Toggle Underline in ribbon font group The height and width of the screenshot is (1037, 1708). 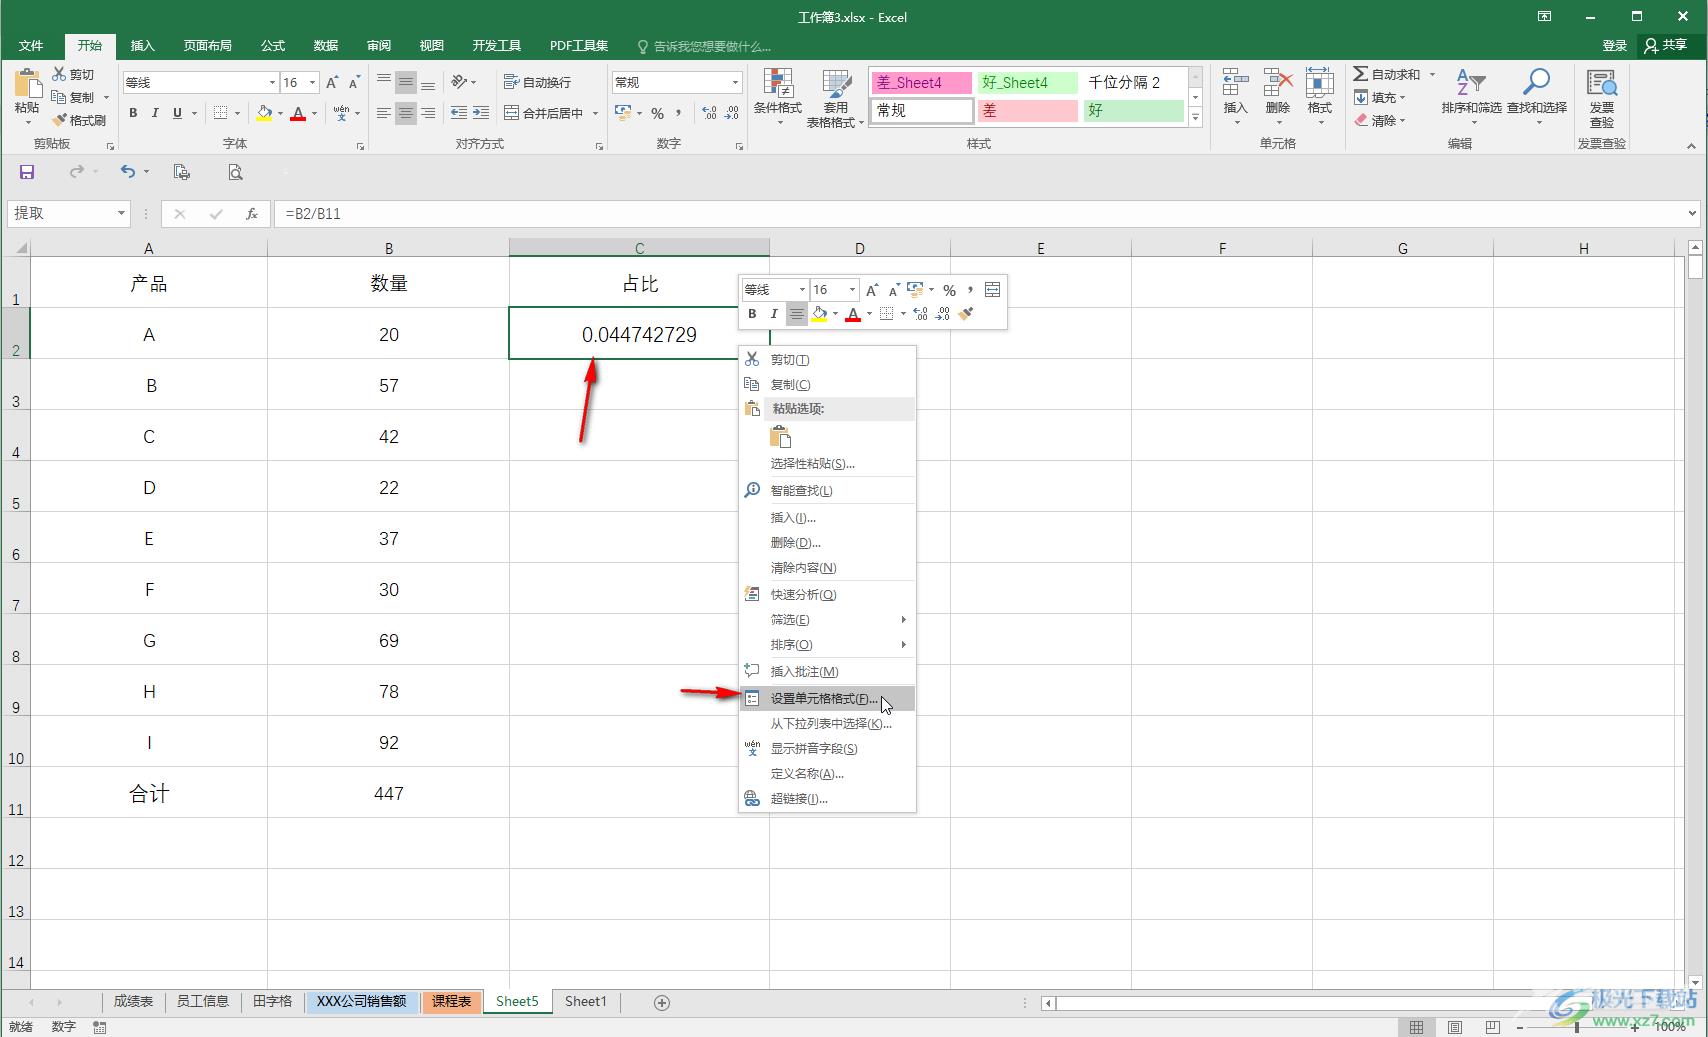177,113
